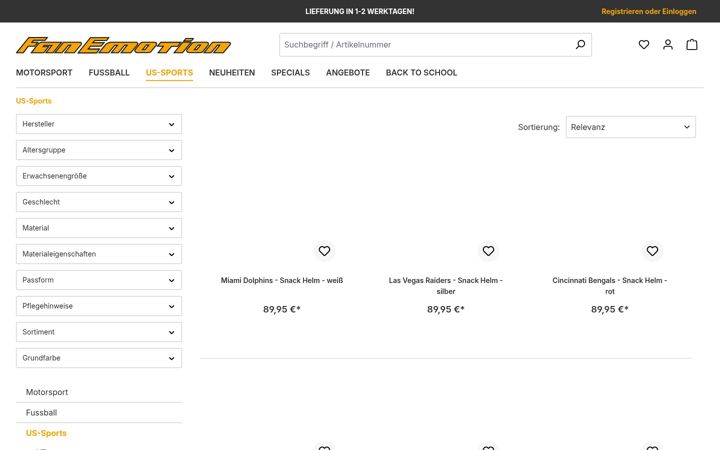Expand the Material filter
720x450 pixels.
(x=99, y=228)
